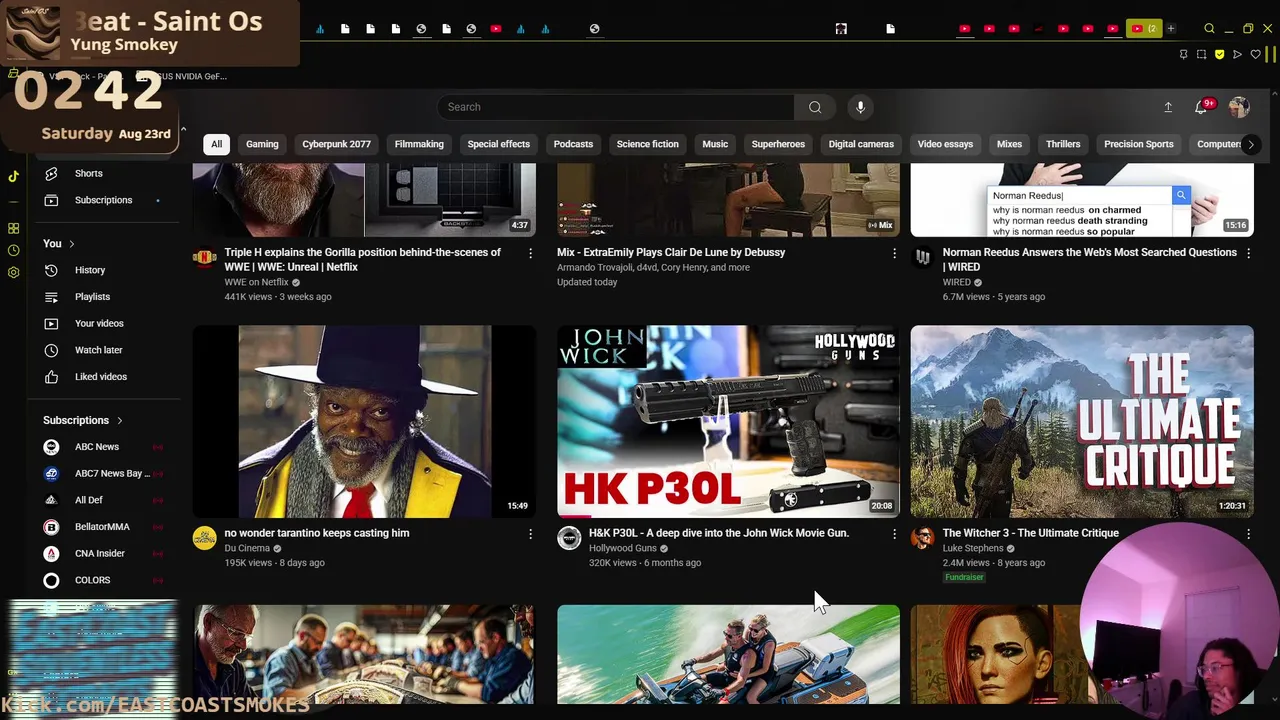The image size is (1280, 720).
Task: Click the YouTube search magnifier button
Action: pos(815,107)
